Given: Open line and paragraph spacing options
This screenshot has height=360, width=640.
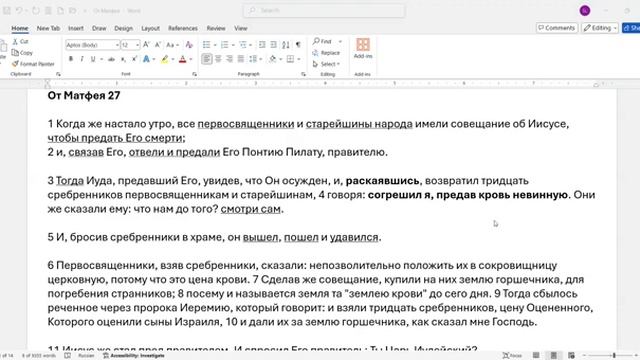Looking at the screenshot, I should 253,59.
